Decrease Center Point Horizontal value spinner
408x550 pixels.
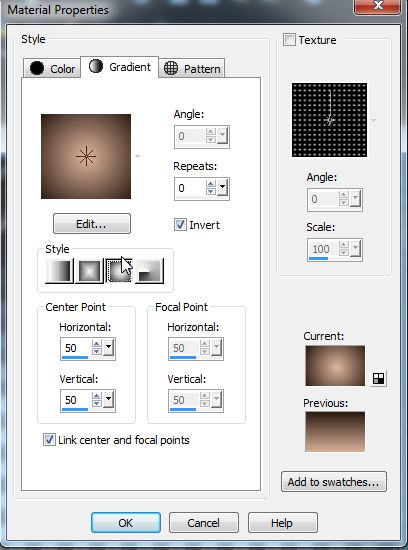click(96, 351)
